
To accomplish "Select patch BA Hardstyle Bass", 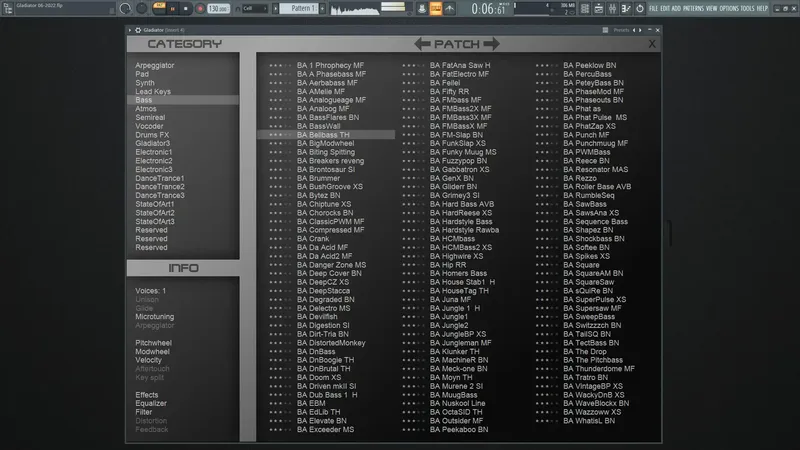I will (461, 221).
